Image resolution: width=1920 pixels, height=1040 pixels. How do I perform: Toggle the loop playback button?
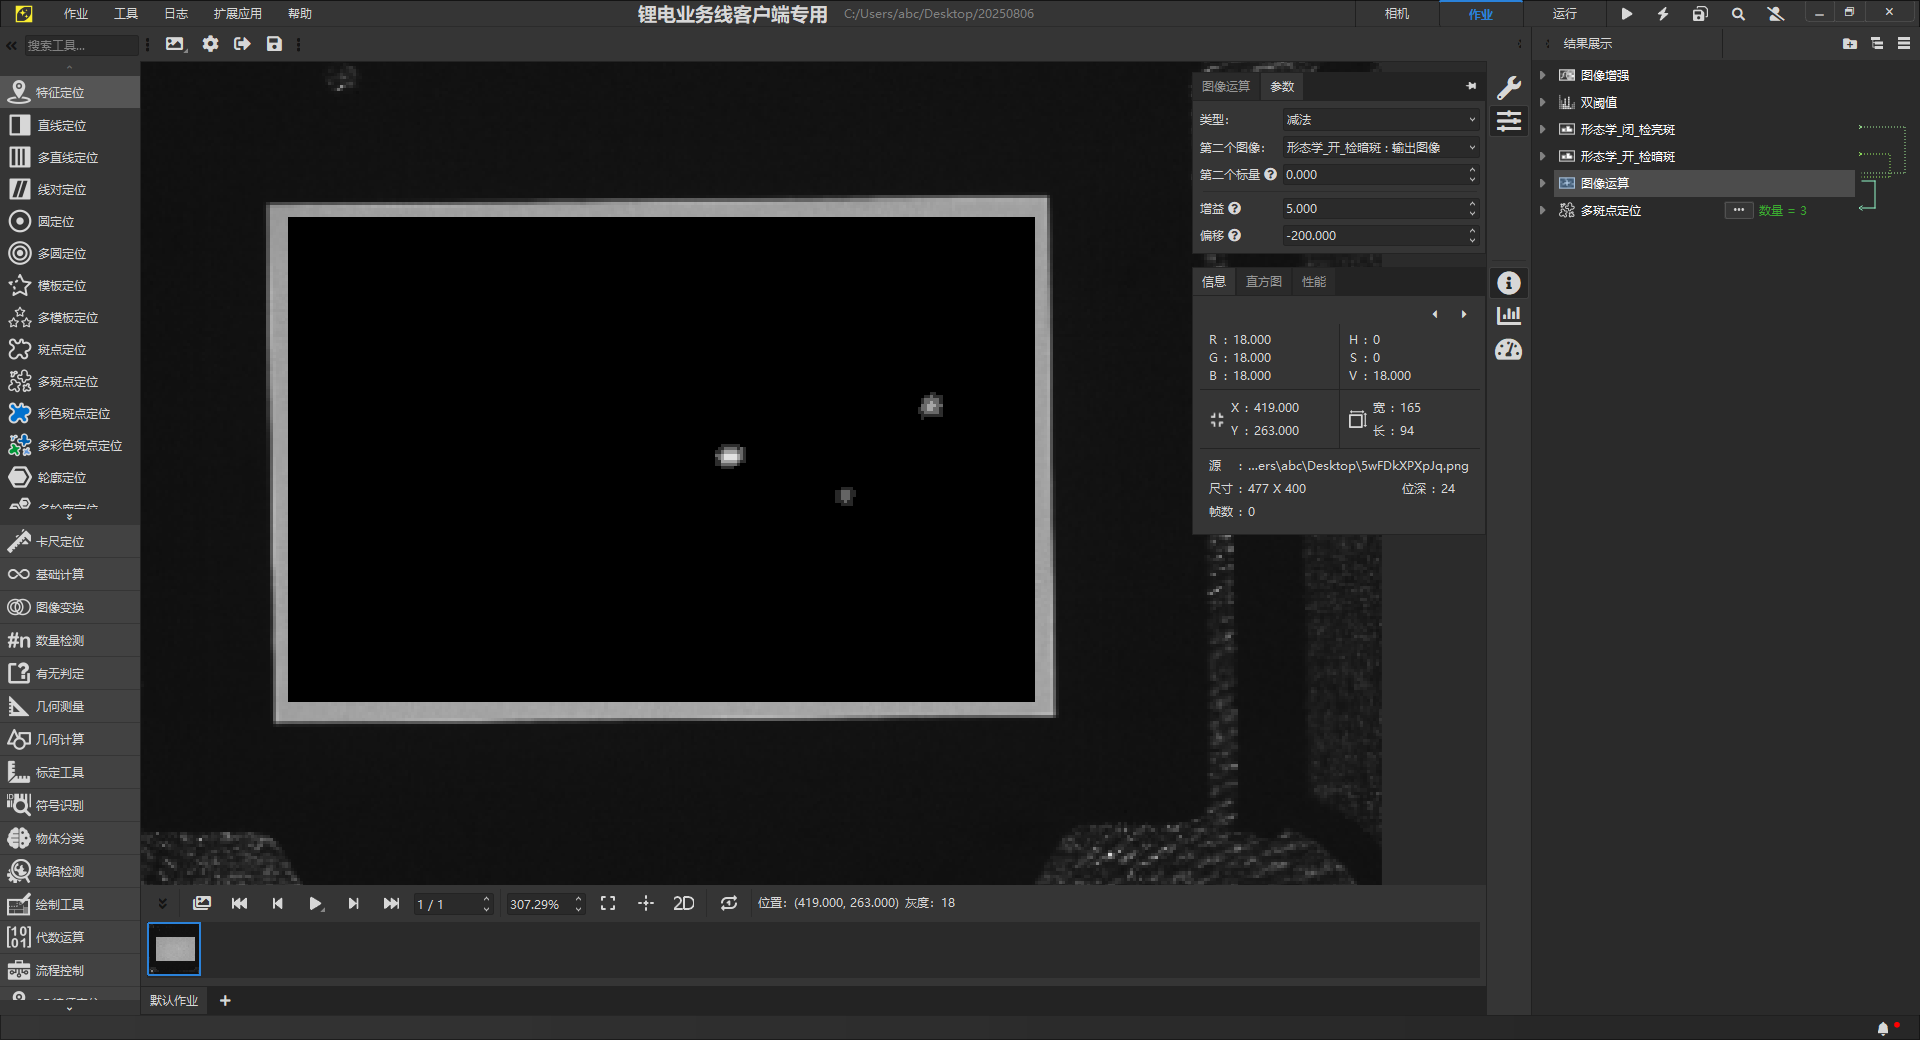pos(729,903)
